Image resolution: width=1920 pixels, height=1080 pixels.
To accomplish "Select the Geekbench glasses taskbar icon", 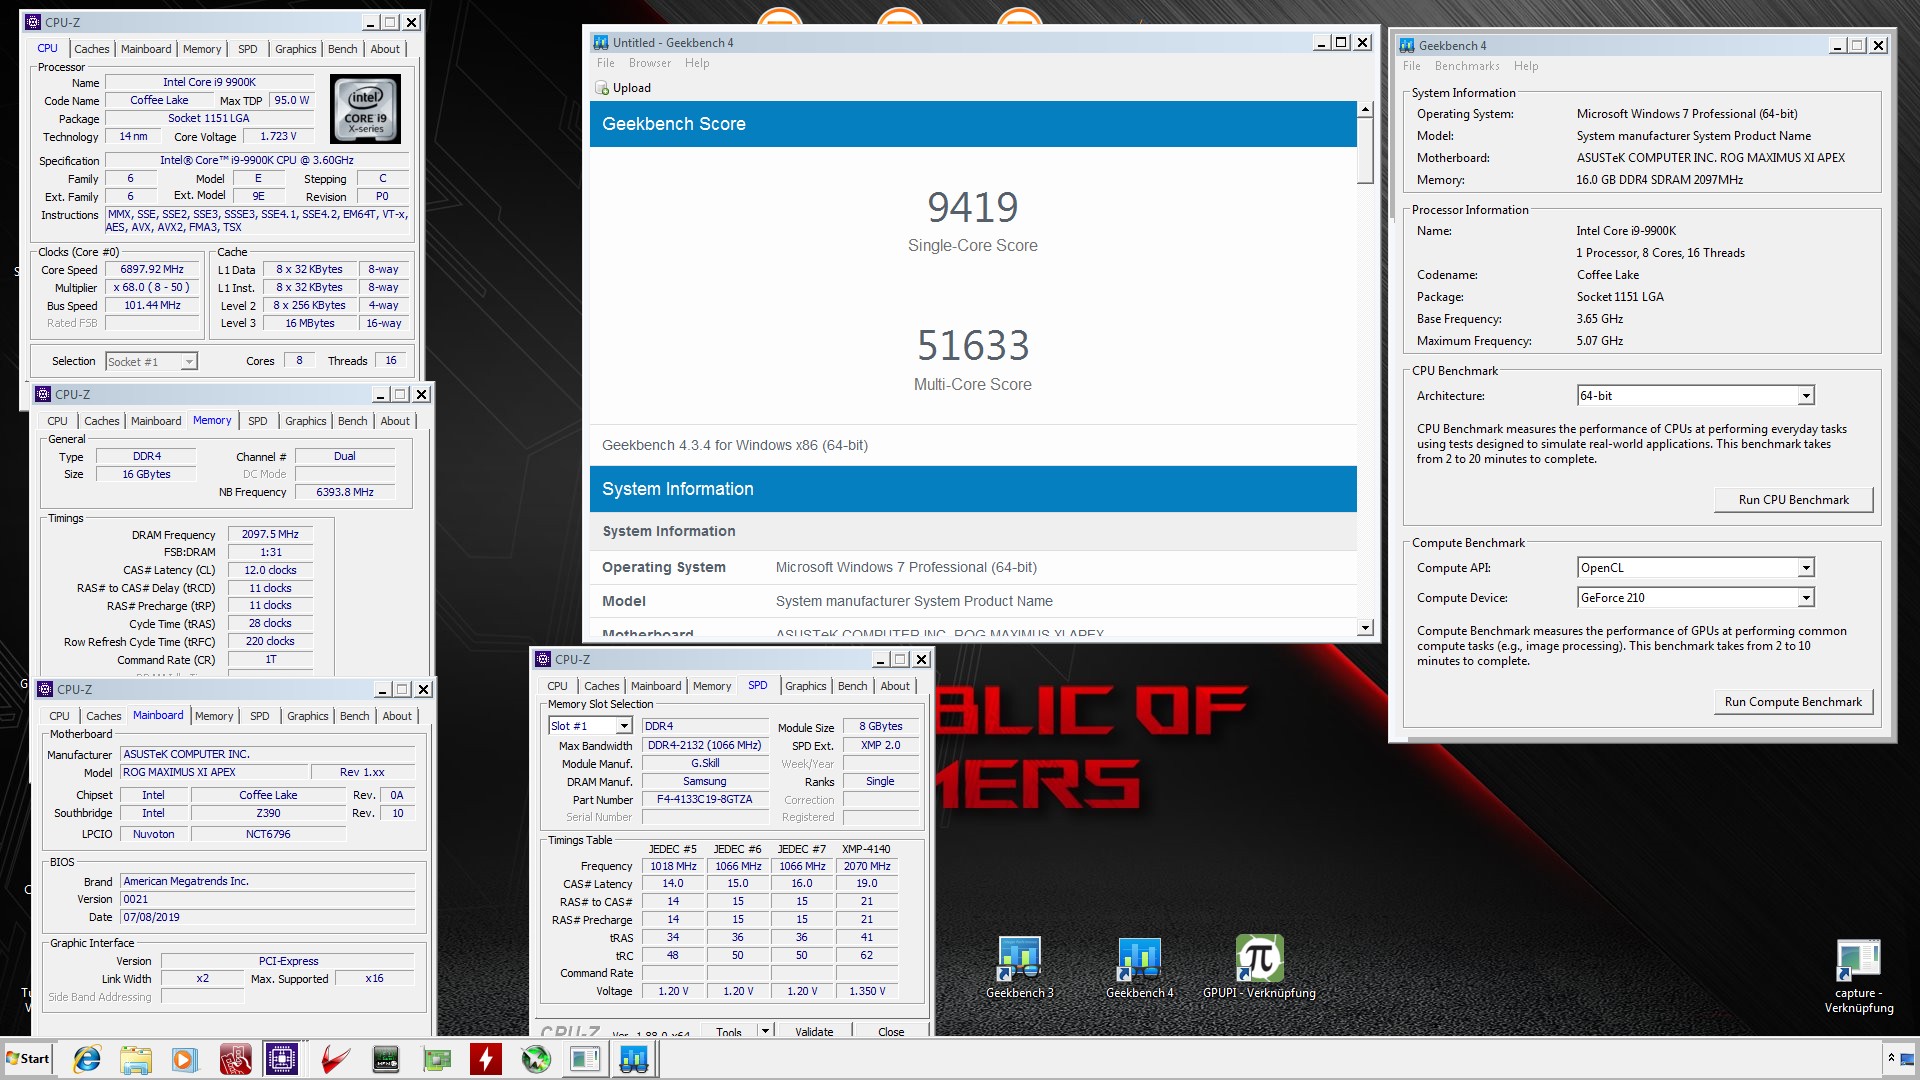I will 634,1059.
